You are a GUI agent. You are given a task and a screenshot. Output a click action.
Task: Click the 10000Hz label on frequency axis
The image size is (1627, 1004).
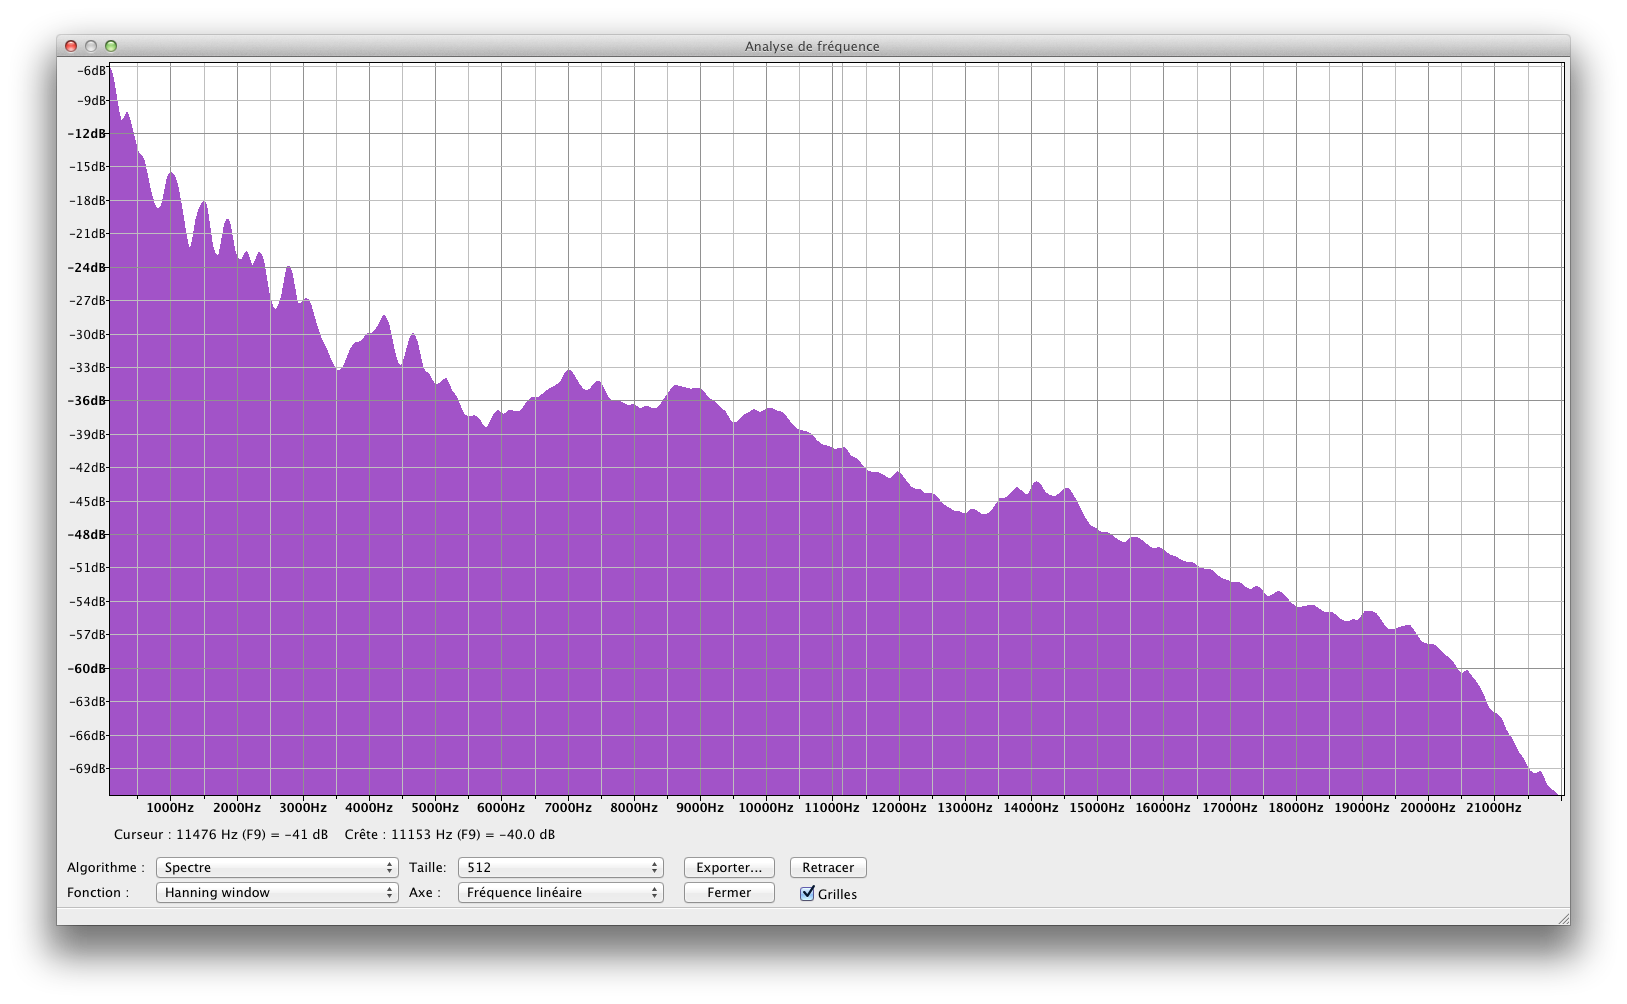[766, 807]
